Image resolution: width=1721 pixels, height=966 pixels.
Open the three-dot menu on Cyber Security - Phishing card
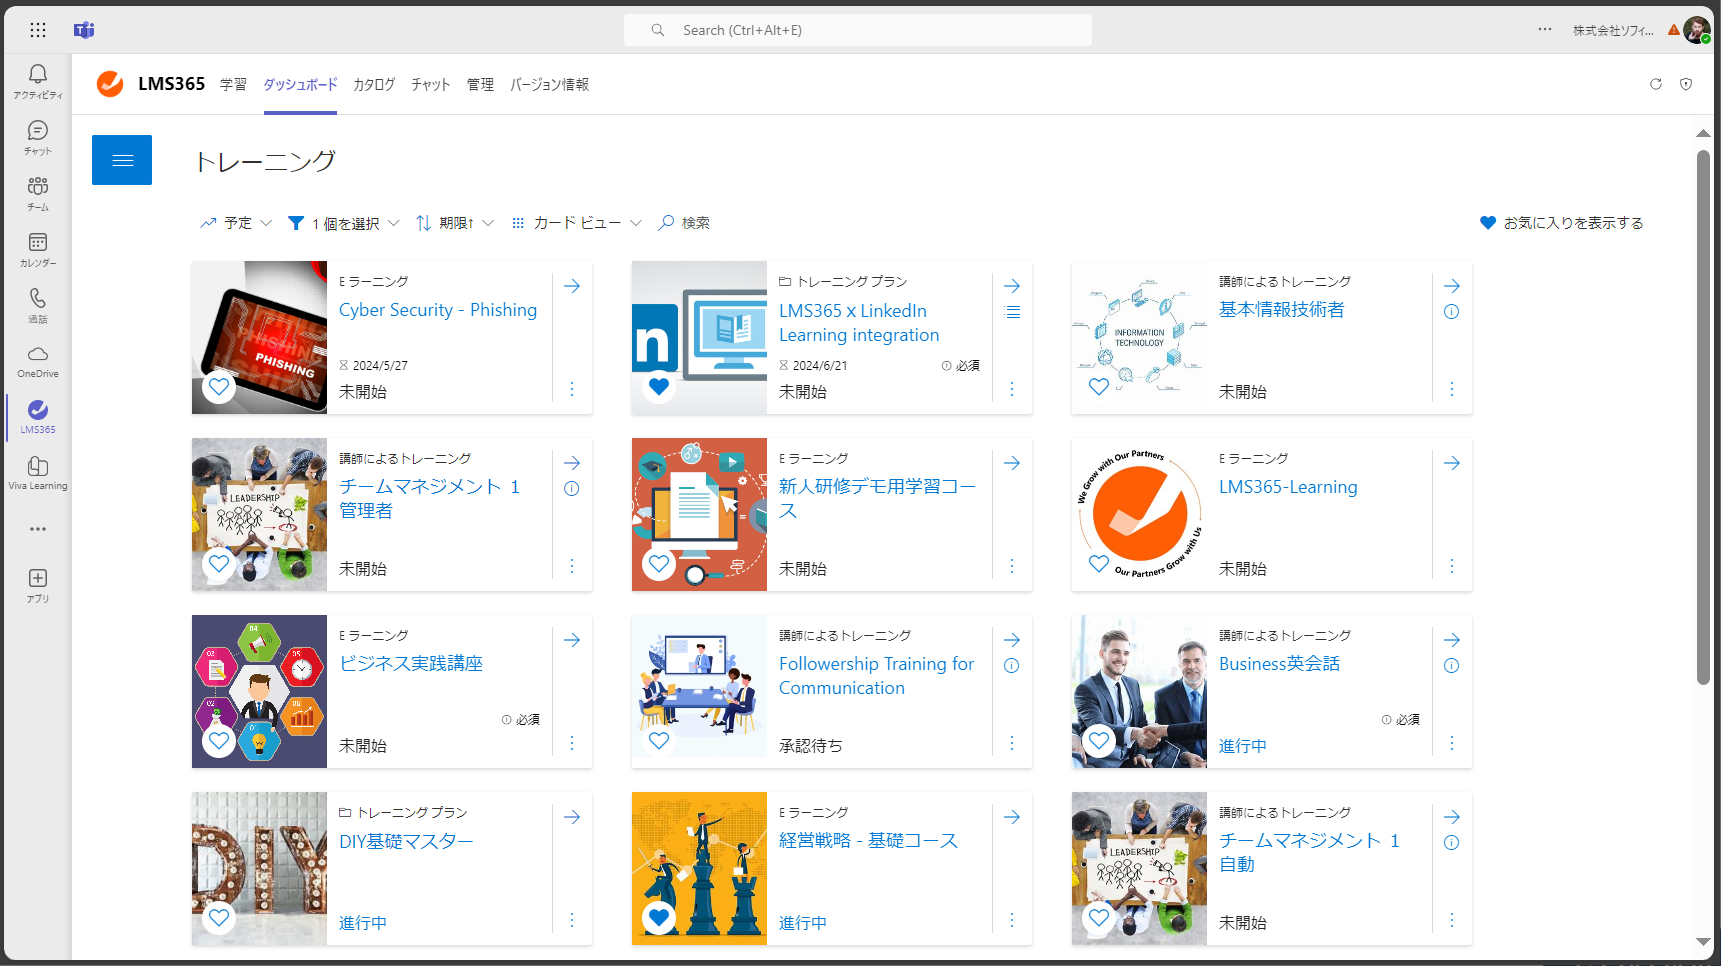tap(571, 389)
